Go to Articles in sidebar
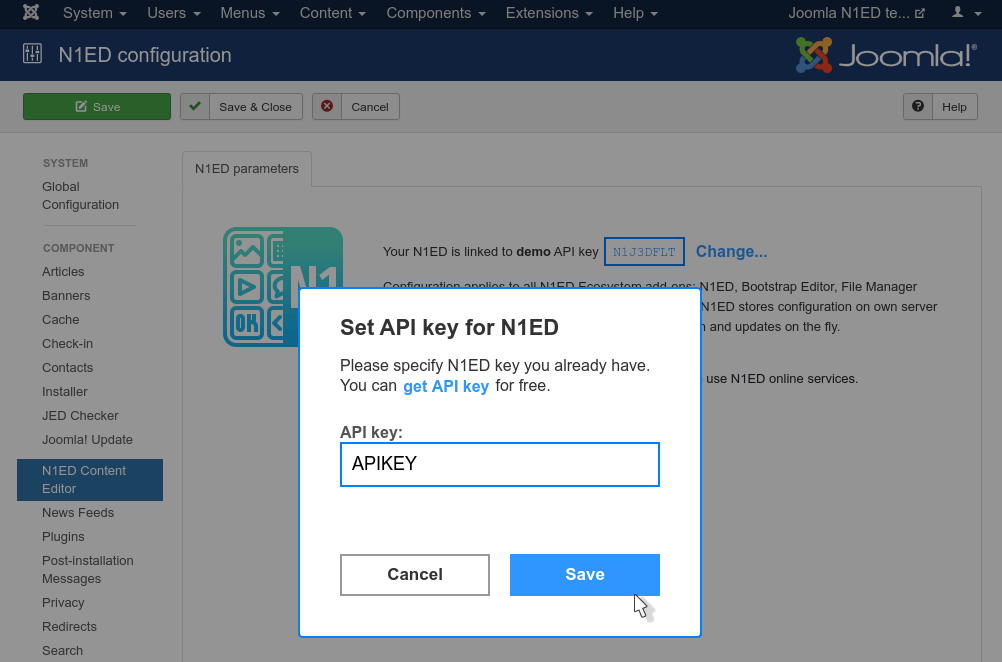Screen dimensions: 1002x662 63,272
